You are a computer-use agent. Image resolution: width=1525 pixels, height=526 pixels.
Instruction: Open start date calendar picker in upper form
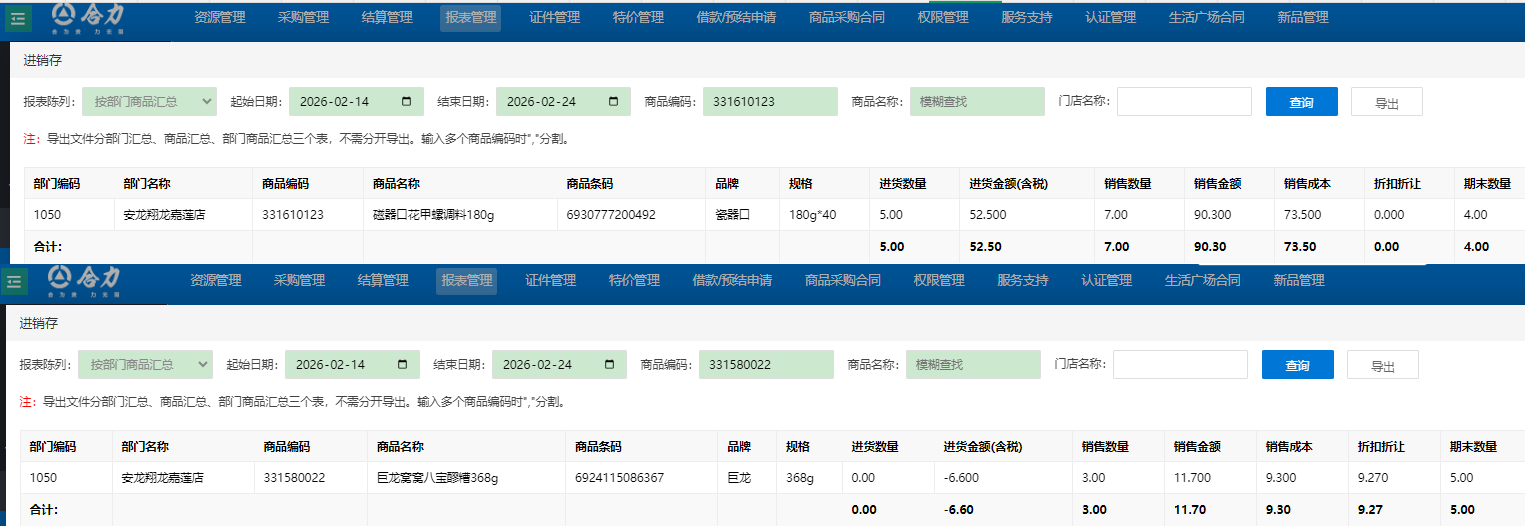tap(406, 102)
